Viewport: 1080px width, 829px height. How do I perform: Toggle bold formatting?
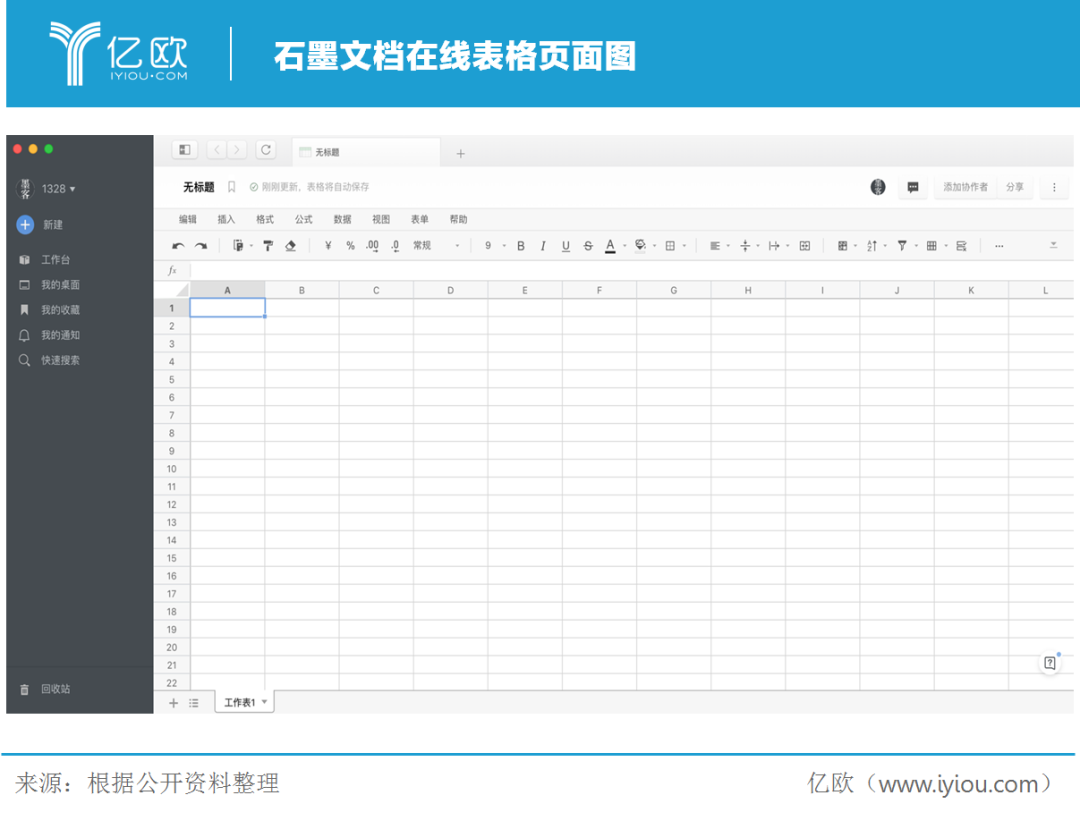pos(521,246)
